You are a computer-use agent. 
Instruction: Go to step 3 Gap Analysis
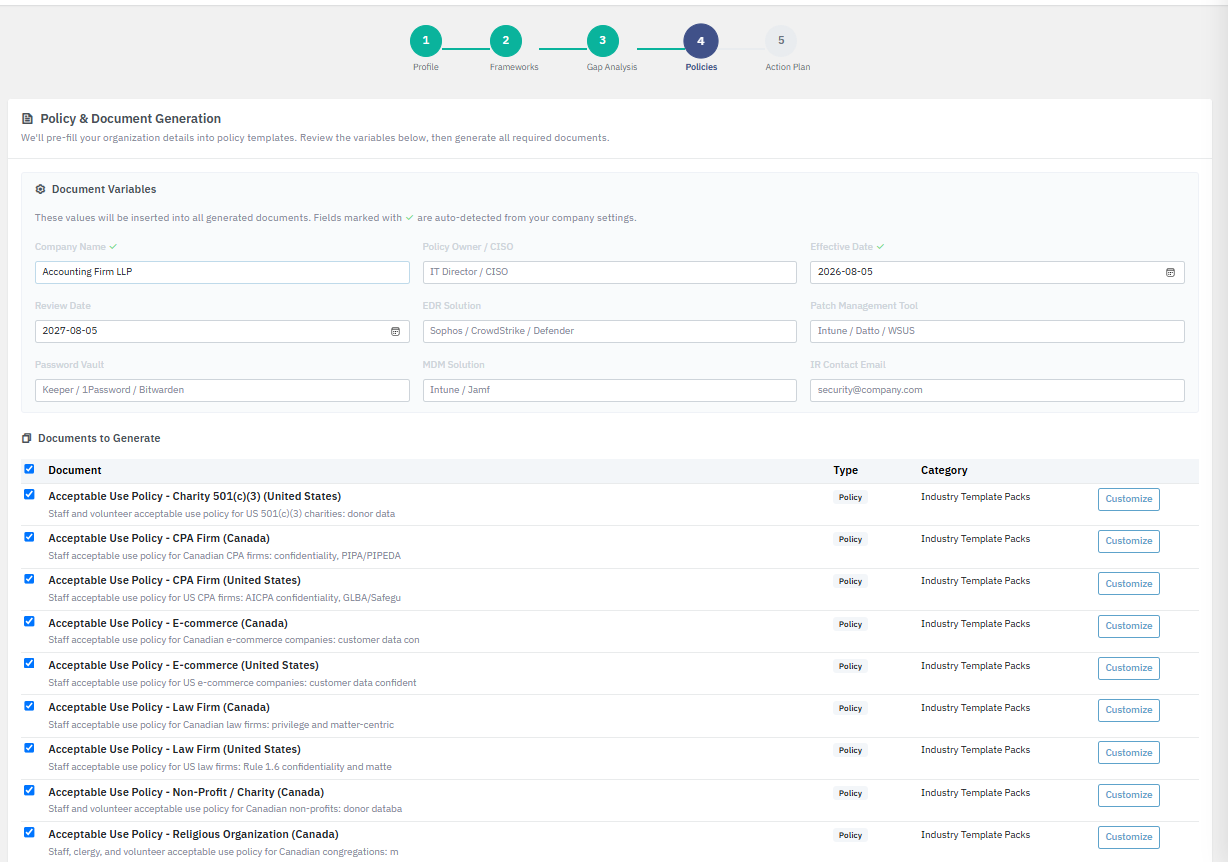[602, 41]
